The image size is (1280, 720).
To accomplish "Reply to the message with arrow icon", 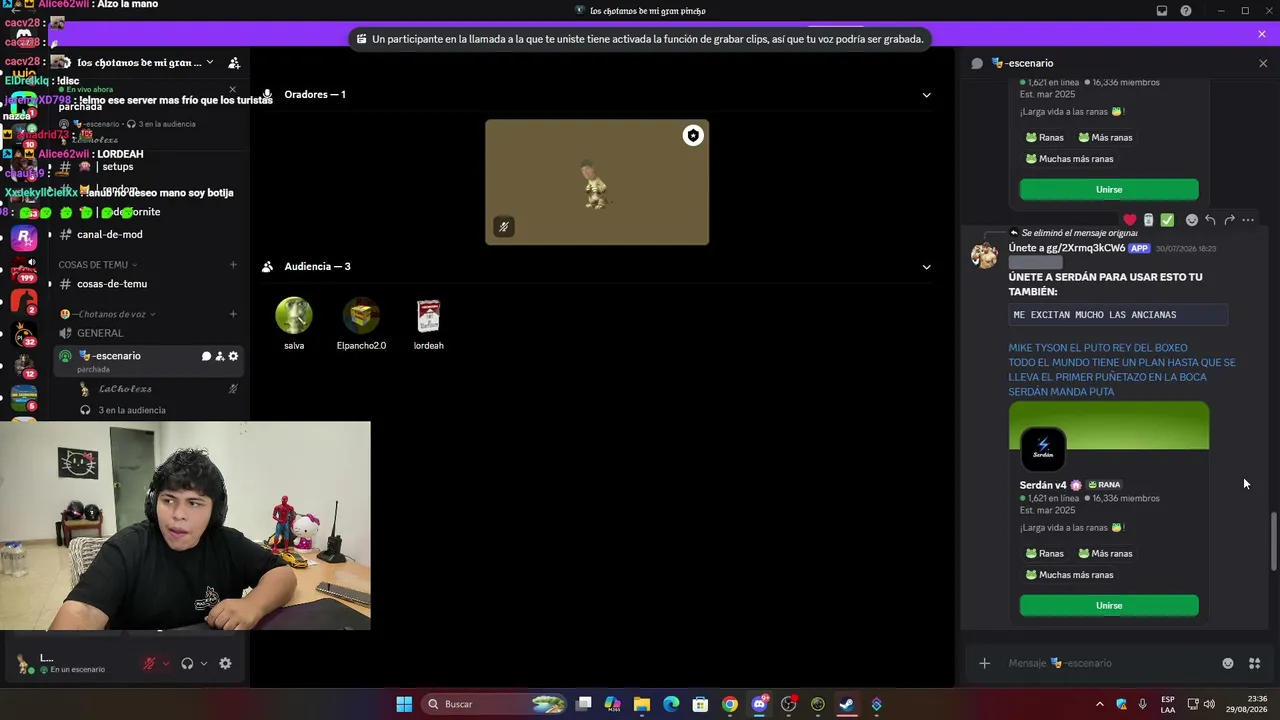I will 1210,220.
